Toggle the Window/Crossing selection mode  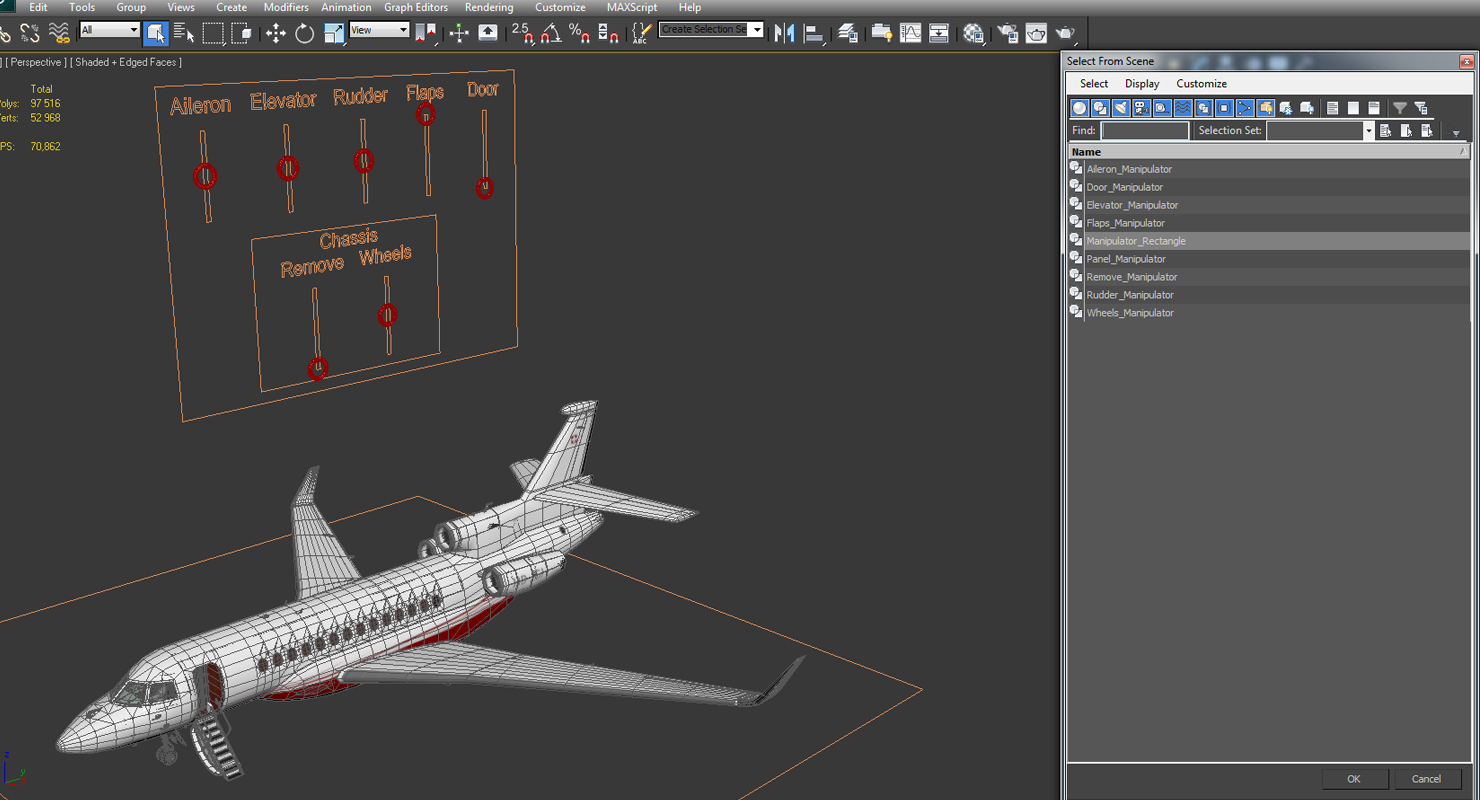[241, 33]
